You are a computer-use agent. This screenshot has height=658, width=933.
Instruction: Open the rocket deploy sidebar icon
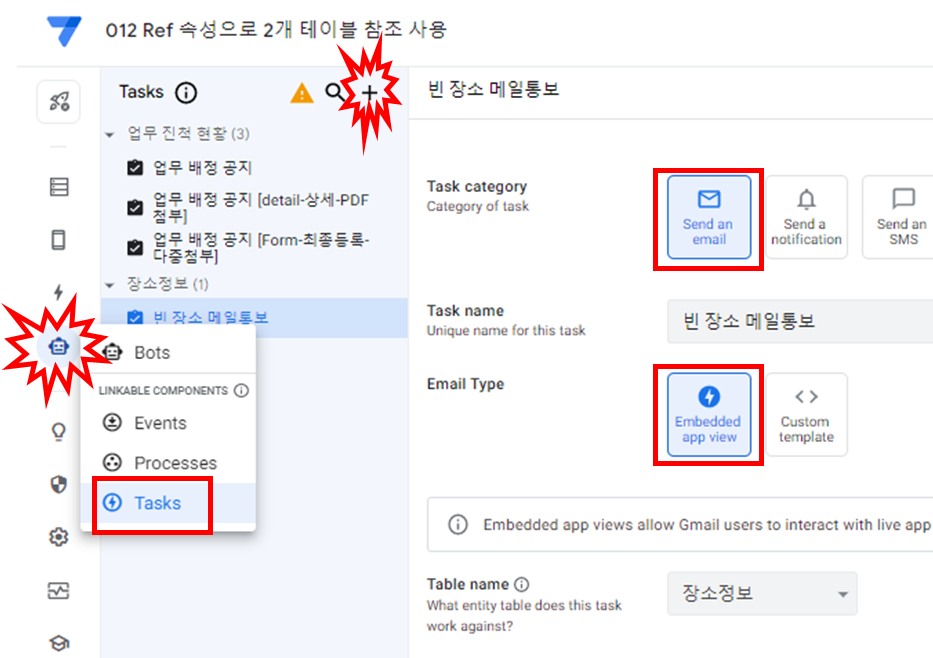pos(58,102)
